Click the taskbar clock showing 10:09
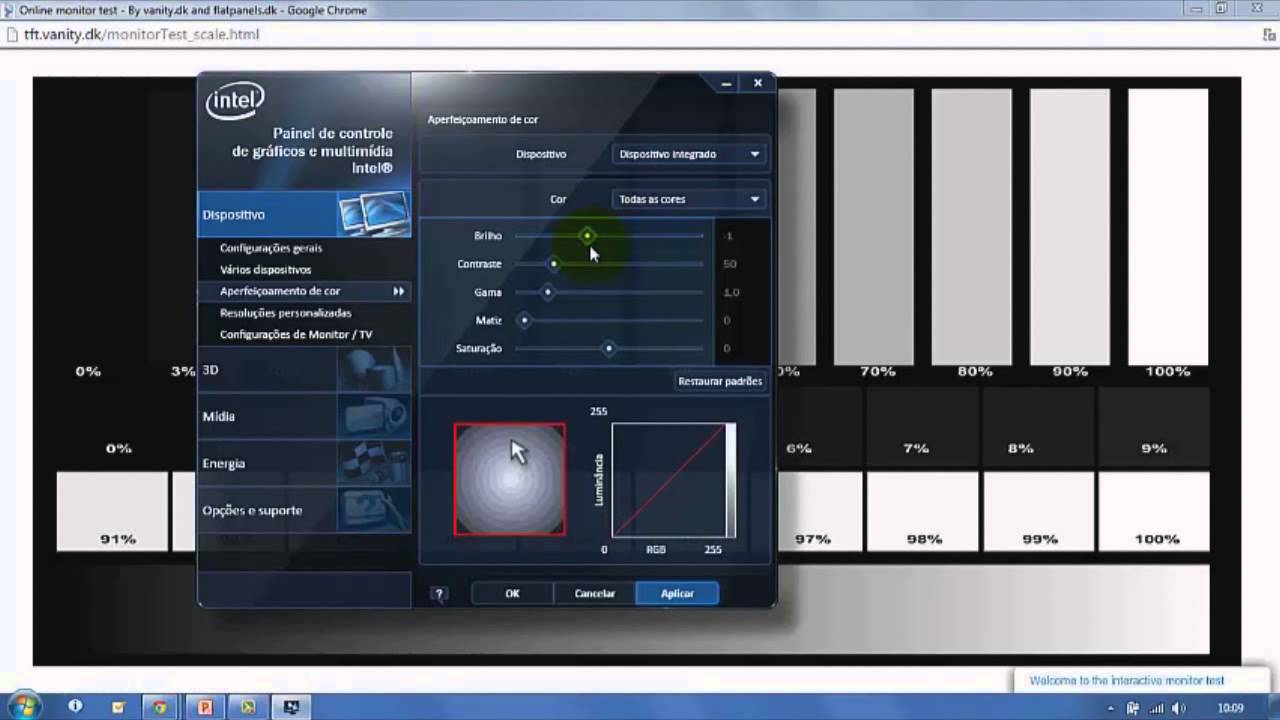This screenshot has width=1280, height=720. point(1230,708)
